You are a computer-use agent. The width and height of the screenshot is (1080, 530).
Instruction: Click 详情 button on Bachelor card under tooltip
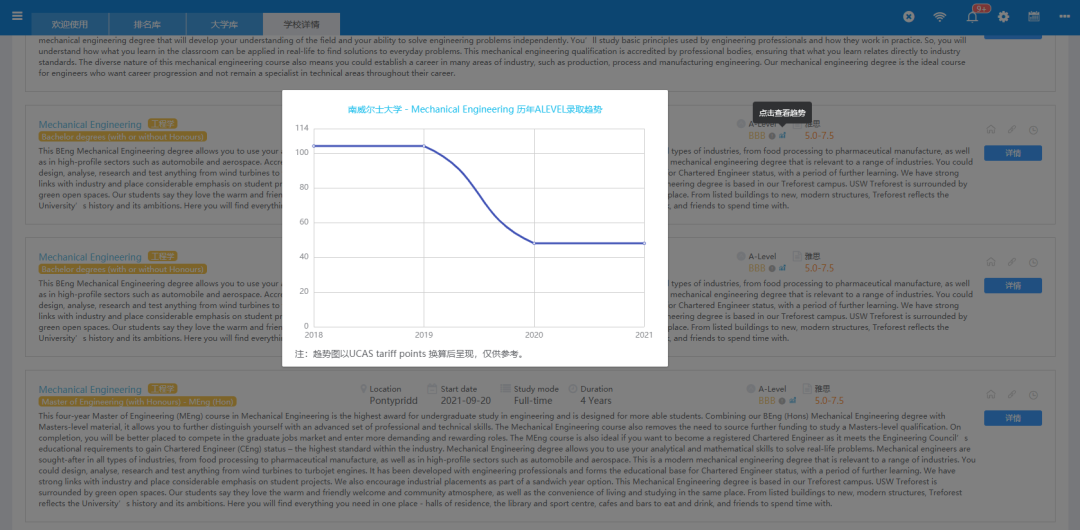click(1012, 153)
